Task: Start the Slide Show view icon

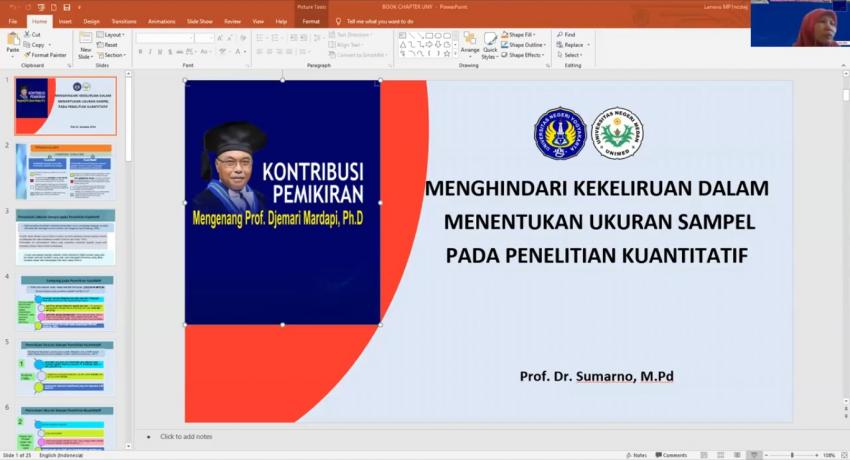Action: pyautogui.click(x=754, y=455)
